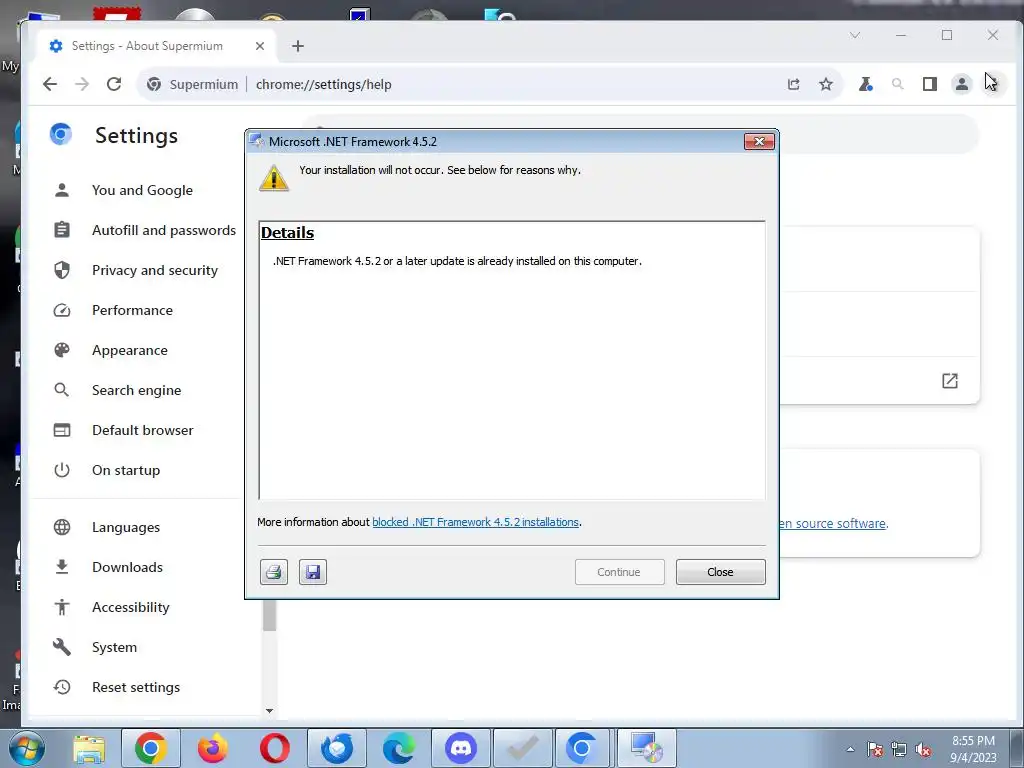The height and width of the screenshot is (768, 1024).
Task: Open Default browser settings
Action: tap(143, 430)
